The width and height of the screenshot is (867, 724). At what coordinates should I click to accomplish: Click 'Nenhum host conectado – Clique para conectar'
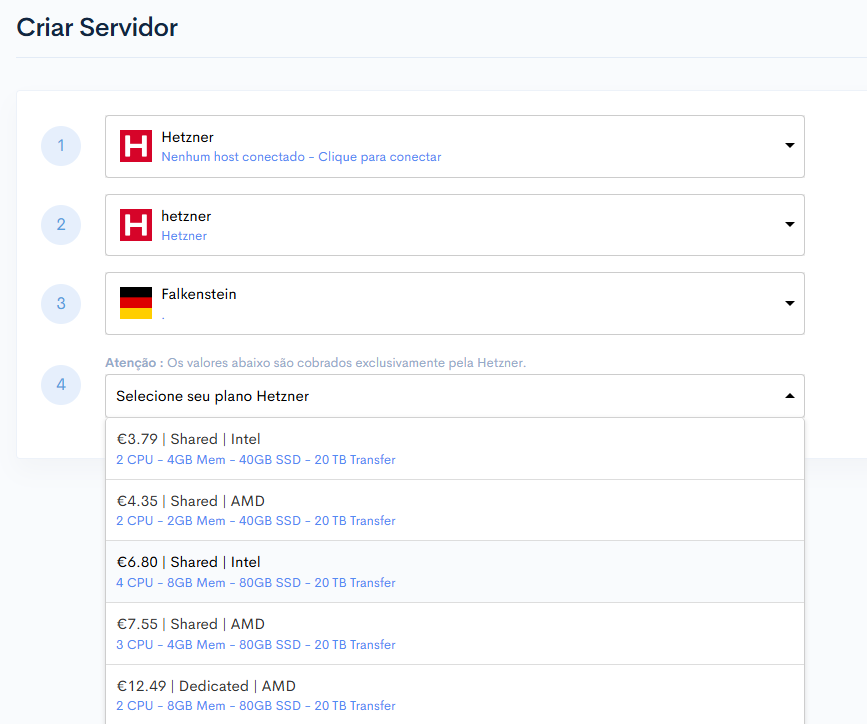click(301, 157)
